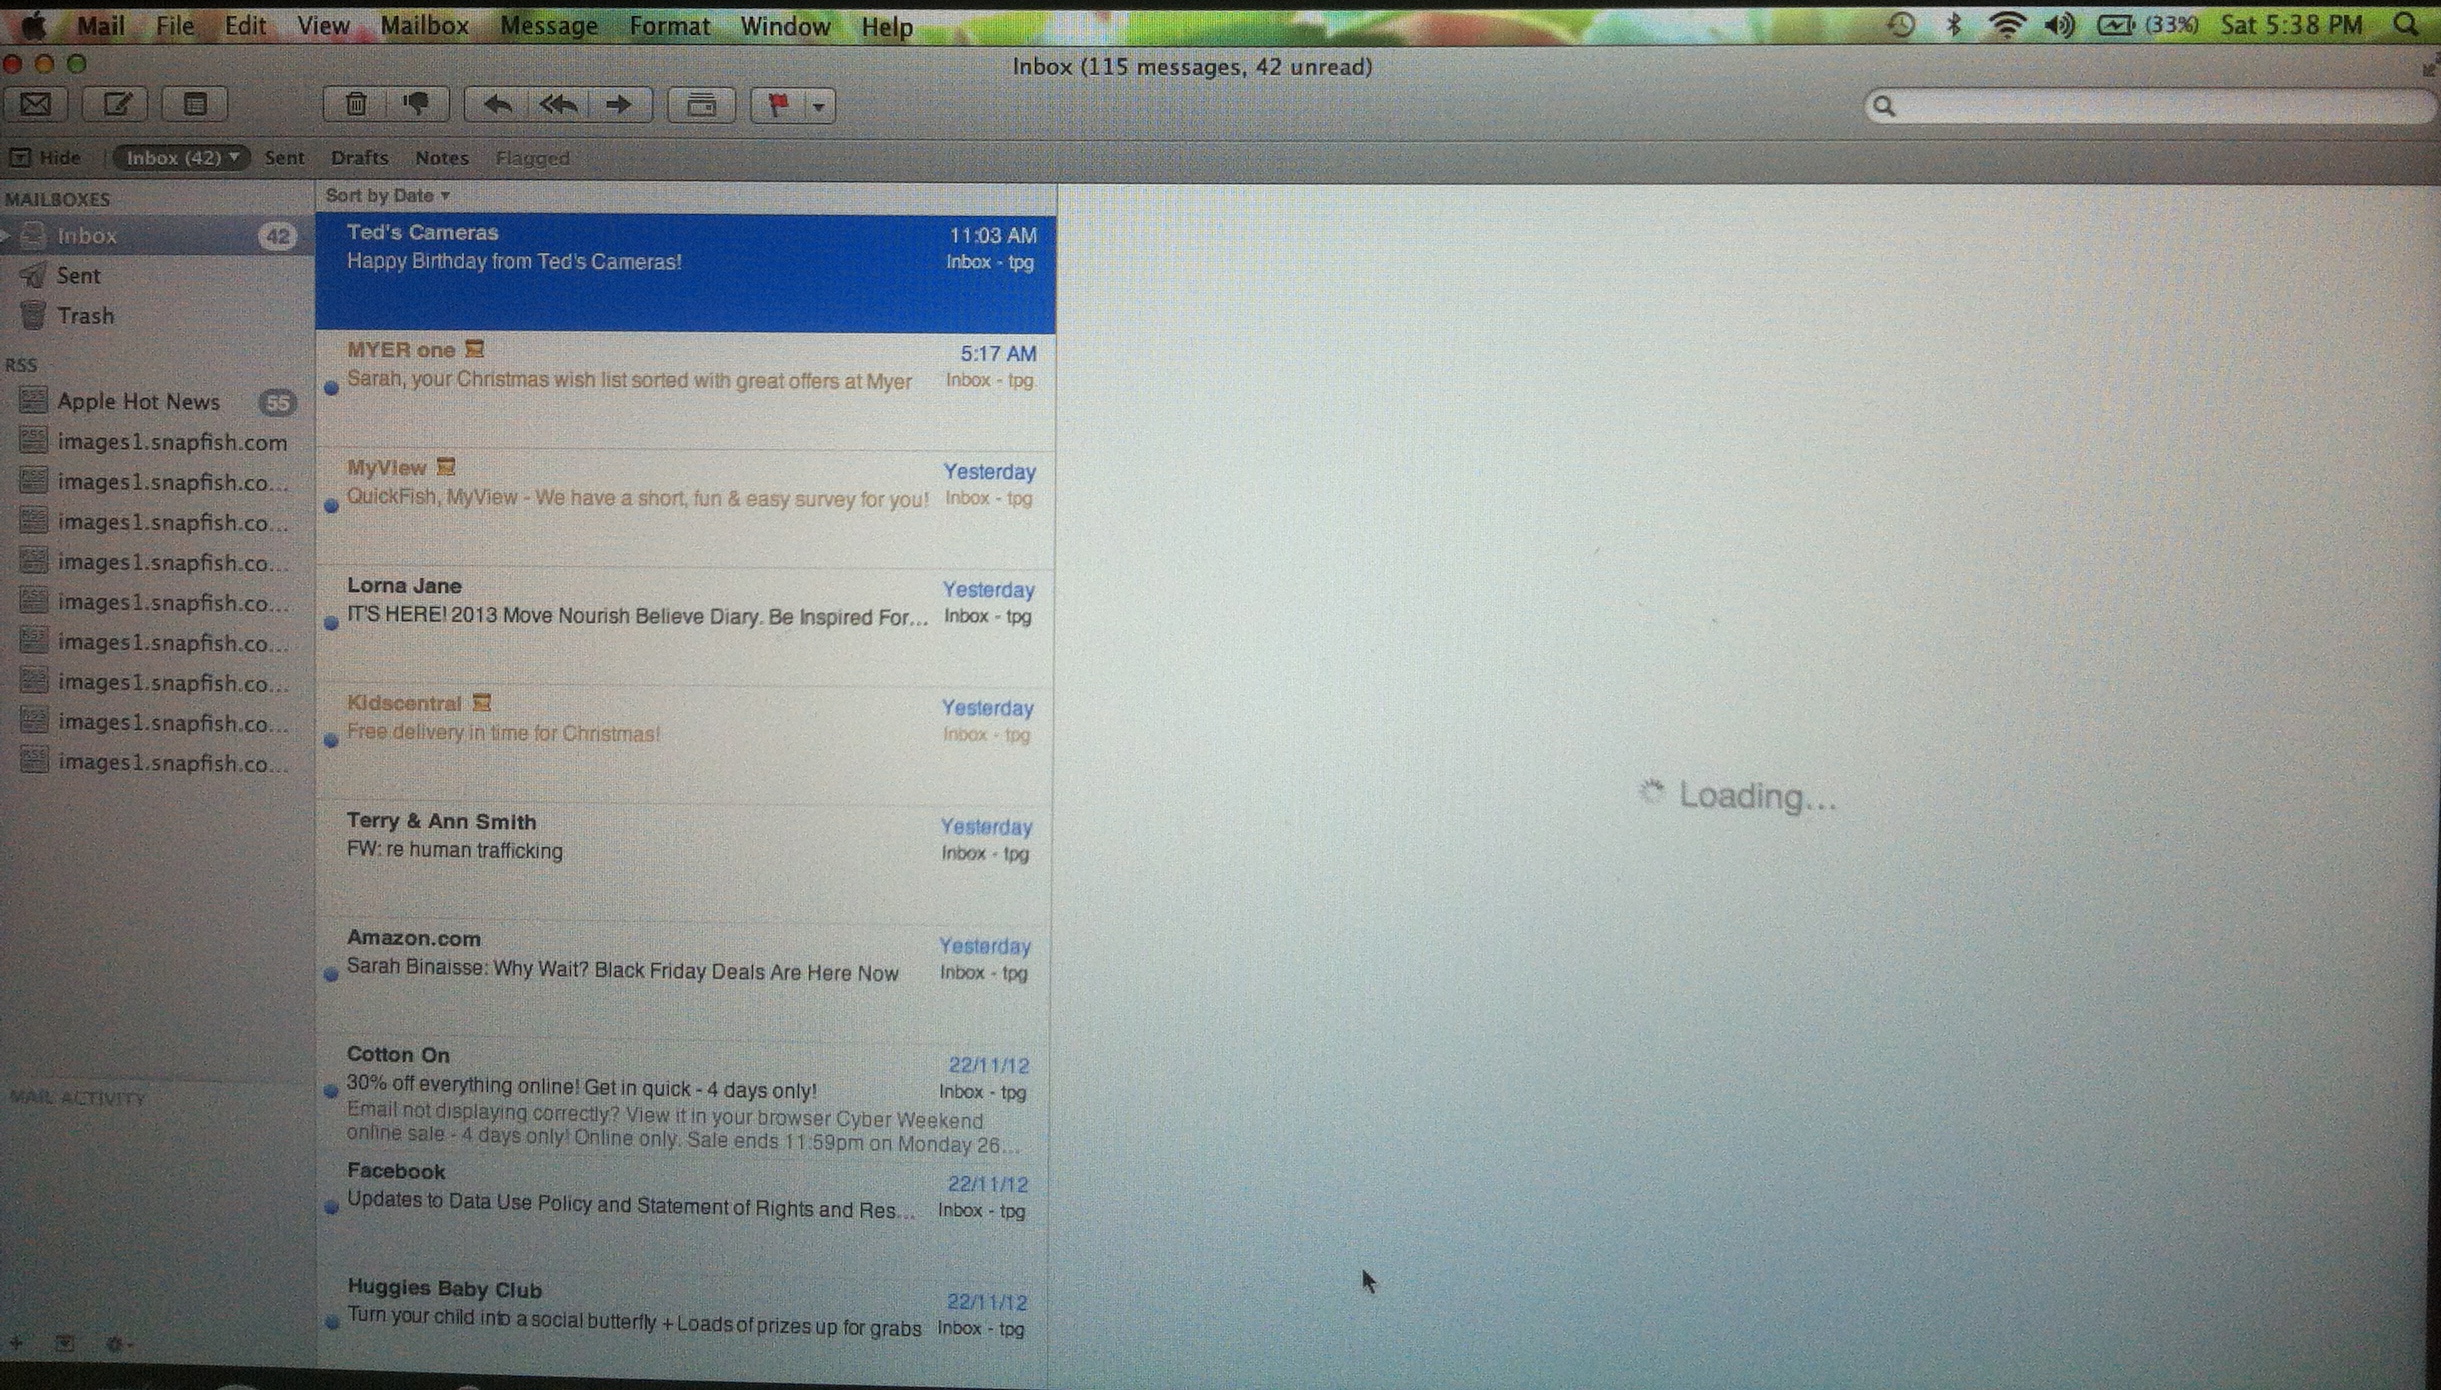Click the Delete message trash icon

coord(355,104)
